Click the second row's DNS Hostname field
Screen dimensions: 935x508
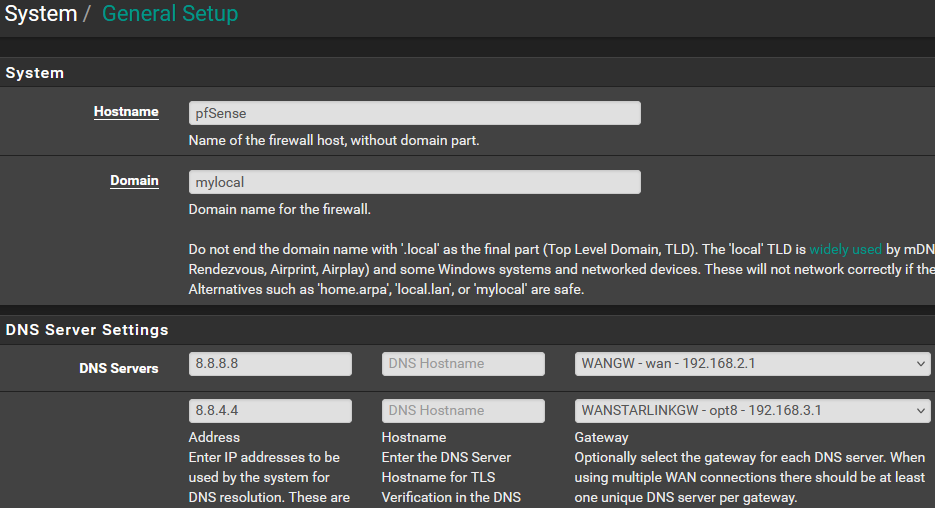463,411
